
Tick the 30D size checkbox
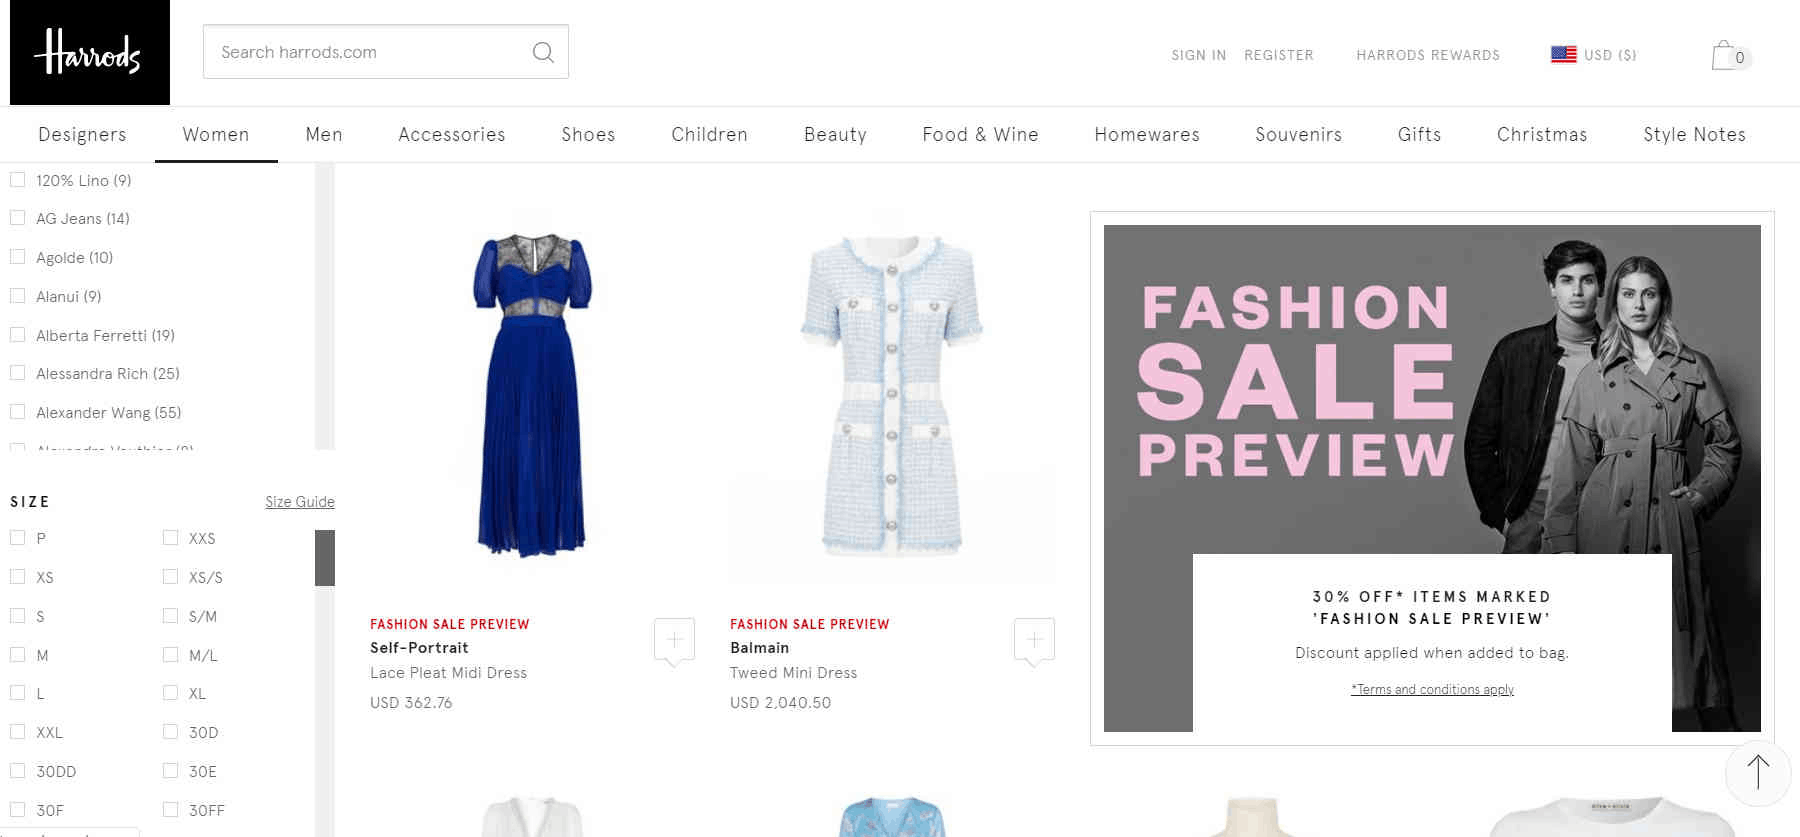click(170, 732)
